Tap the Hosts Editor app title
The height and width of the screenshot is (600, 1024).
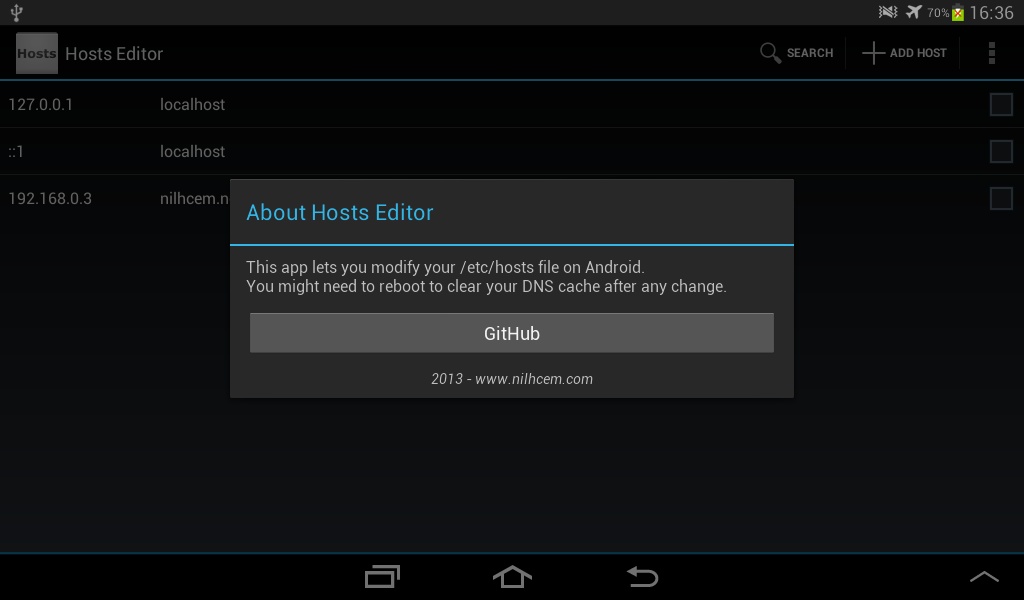(x=114, y=54)
